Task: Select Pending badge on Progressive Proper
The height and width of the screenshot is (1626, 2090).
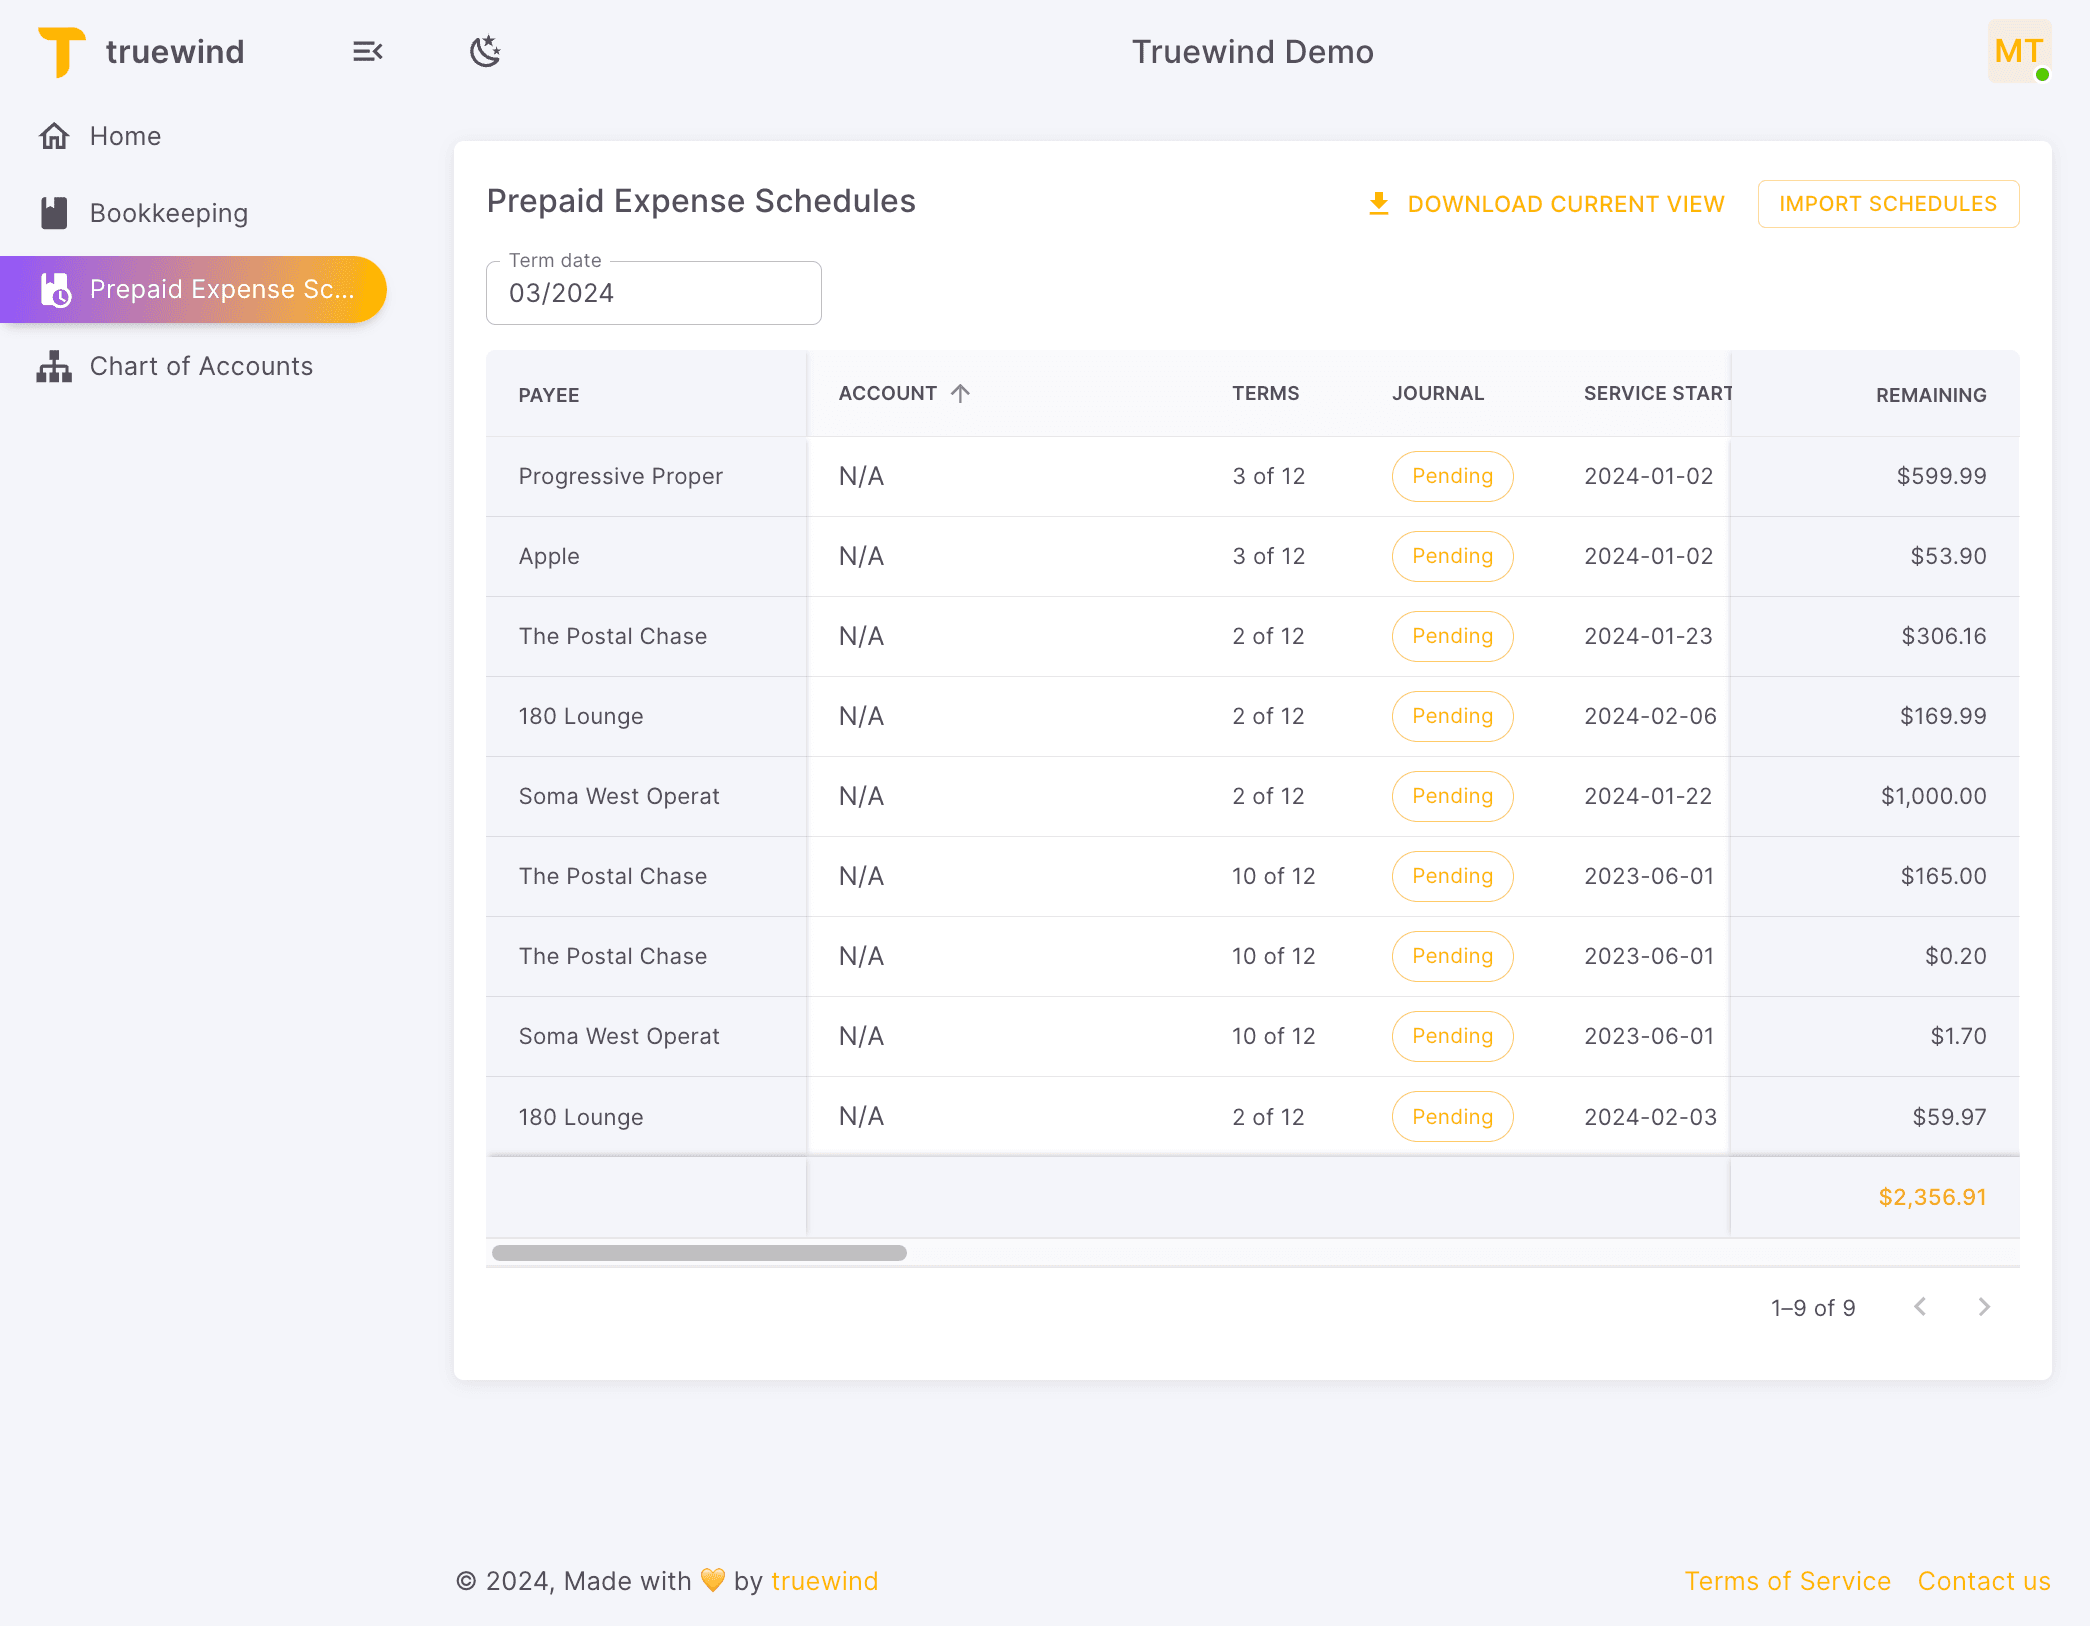Action: pyautogui.click(x=1452, y=476)
